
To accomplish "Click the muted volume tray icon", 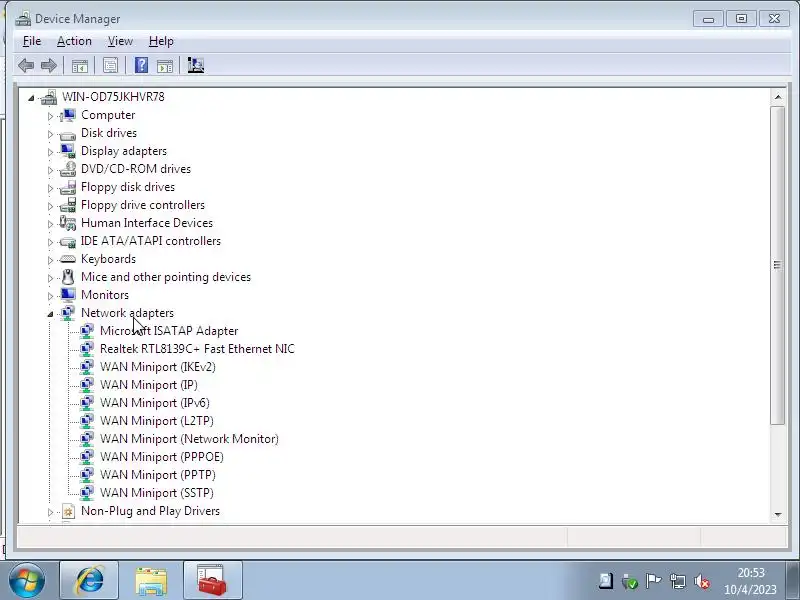I will pyautogui.click(x=702, y=581).
